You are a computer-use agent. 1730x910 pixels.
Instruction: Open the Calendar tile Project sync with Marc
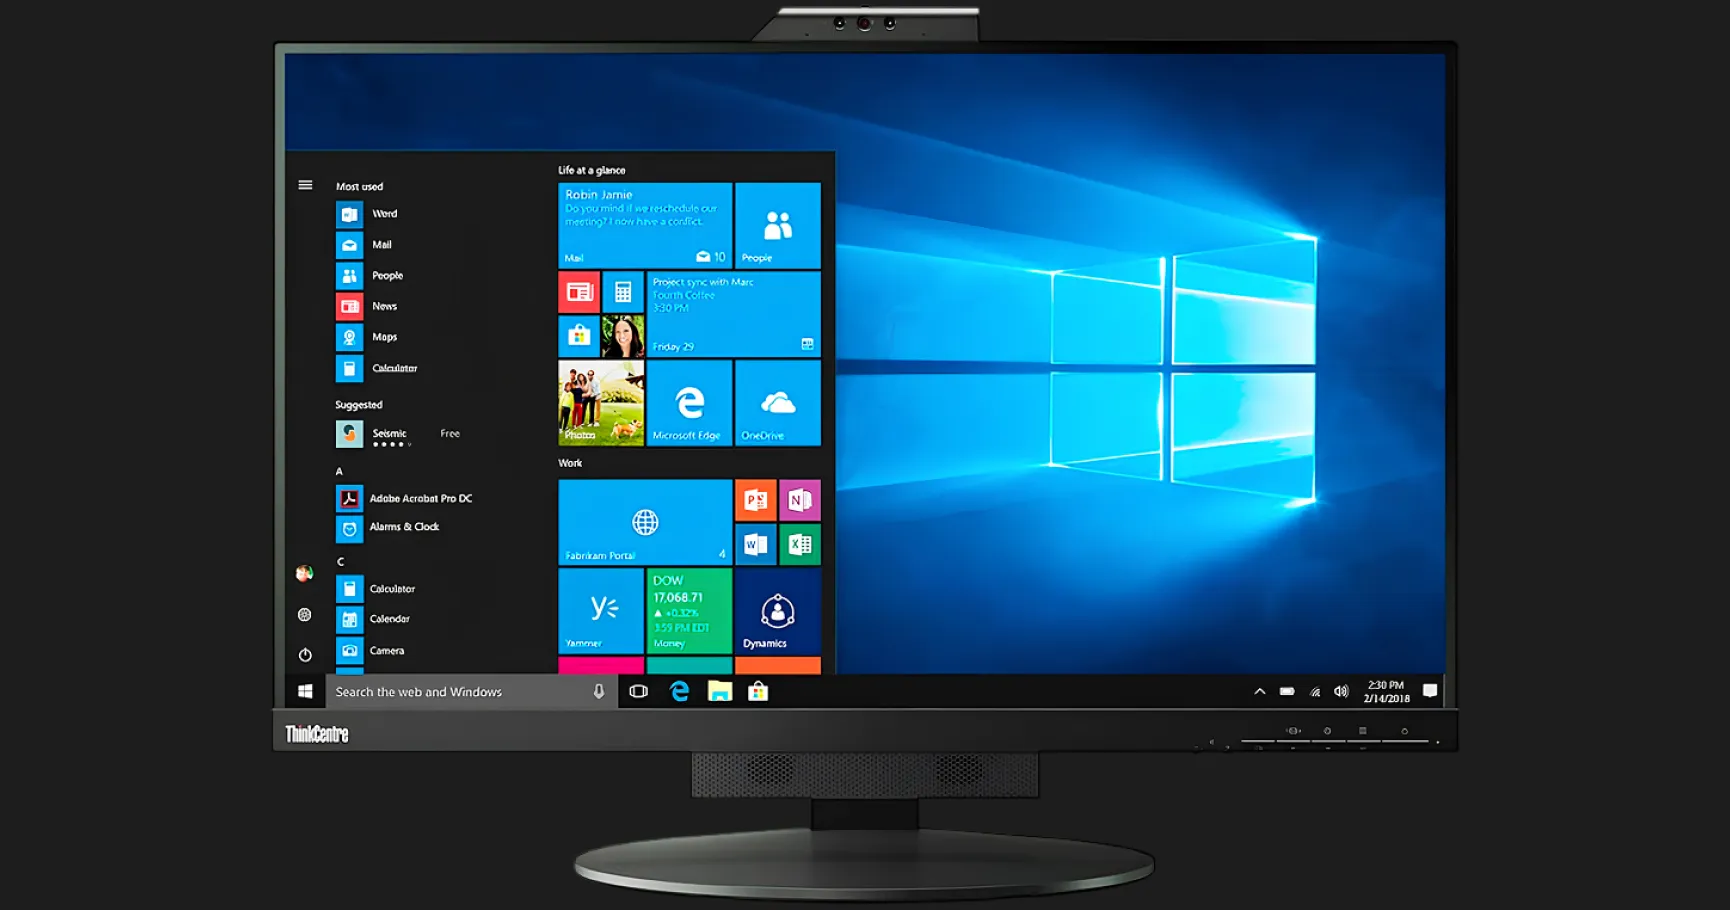click(734, 314)
